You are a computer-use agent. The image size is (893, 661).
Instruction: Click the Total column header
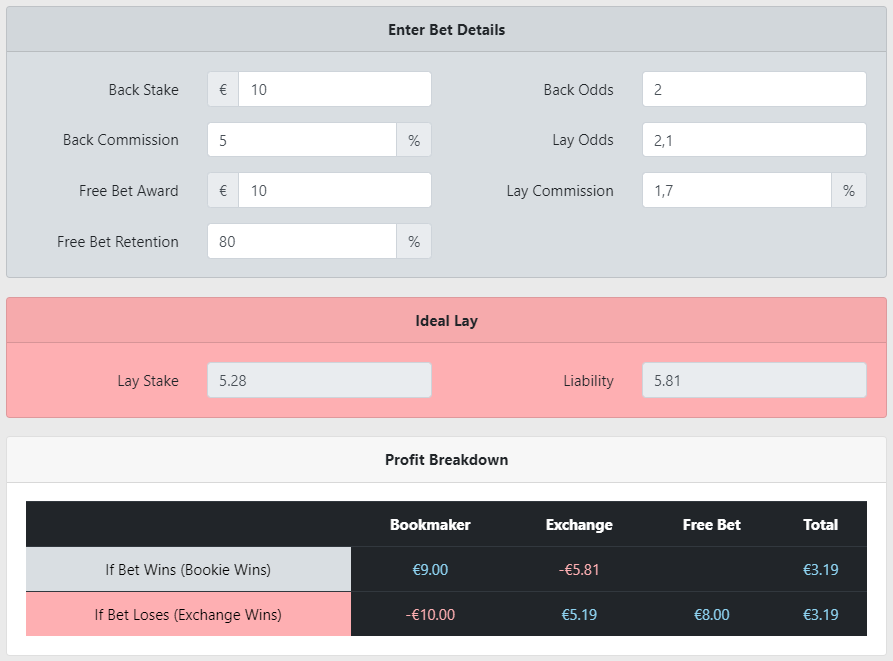(x=820, y=524)
